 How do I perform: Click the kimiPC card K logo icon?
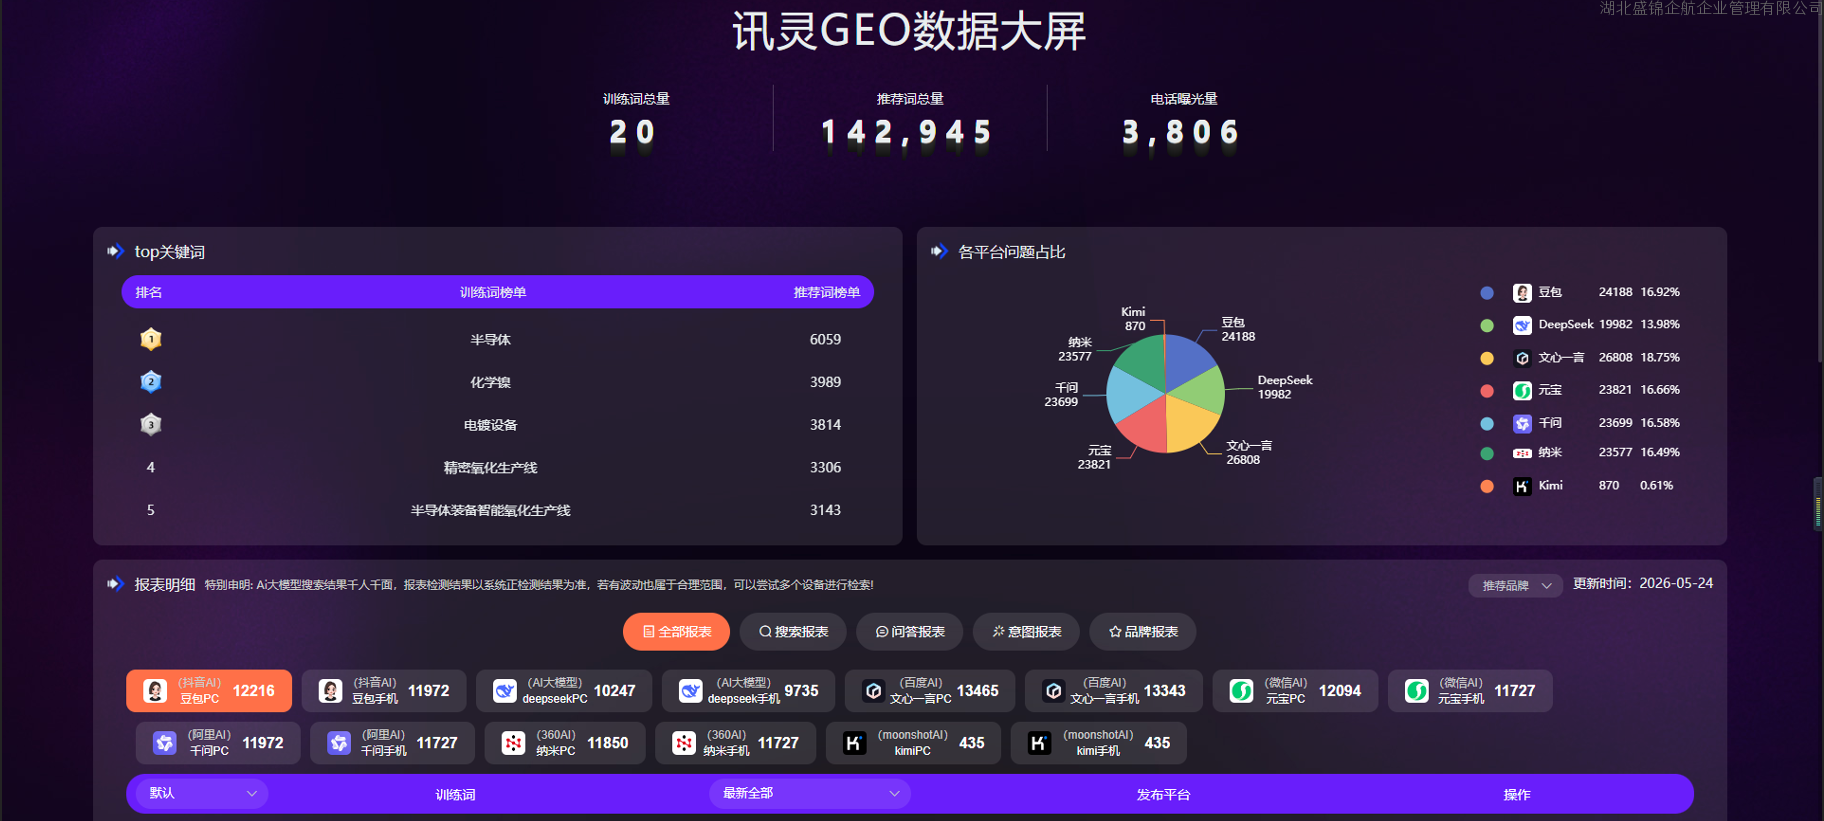[854, 743]
